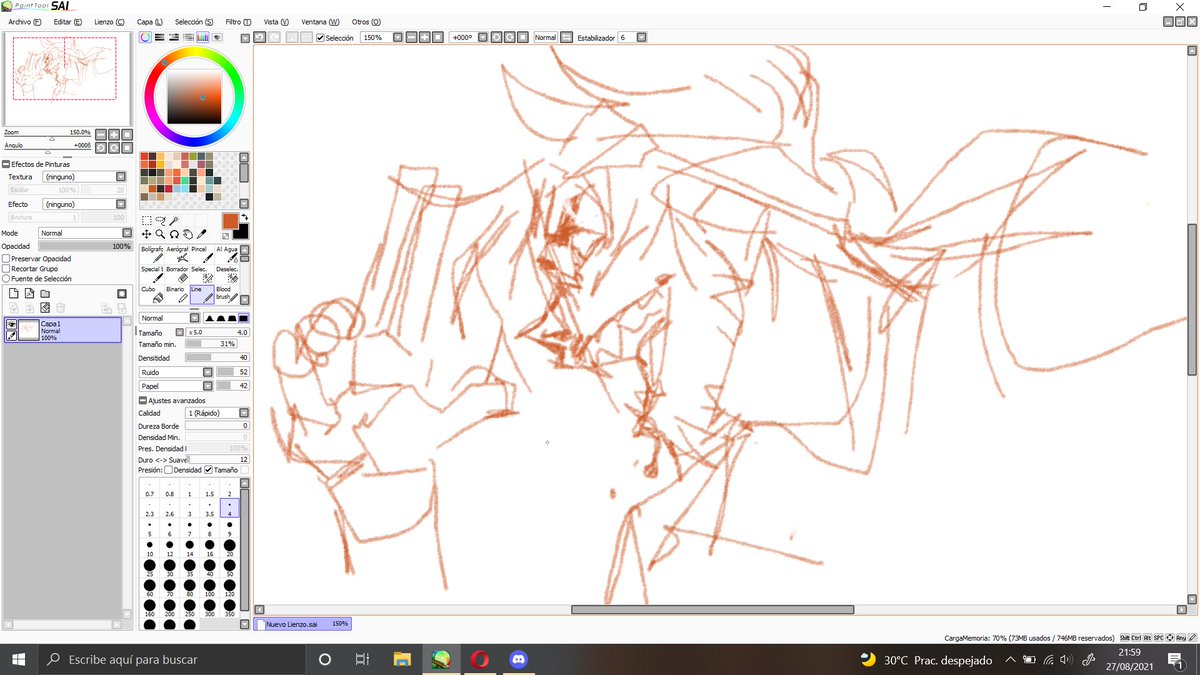Open the Papel texture dropdown
Image resolution: width=1200 pixels, height=675 pixels.
pyautogui.click(x=176, y=385)
